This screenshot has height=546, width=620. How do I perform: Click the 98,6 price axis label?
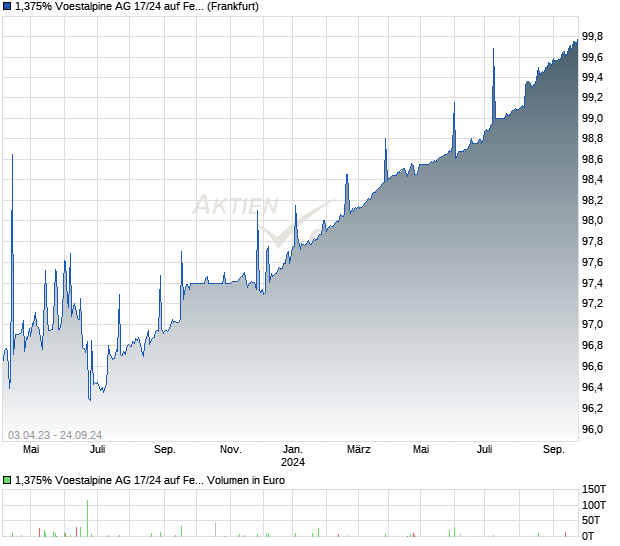point(593,161)
